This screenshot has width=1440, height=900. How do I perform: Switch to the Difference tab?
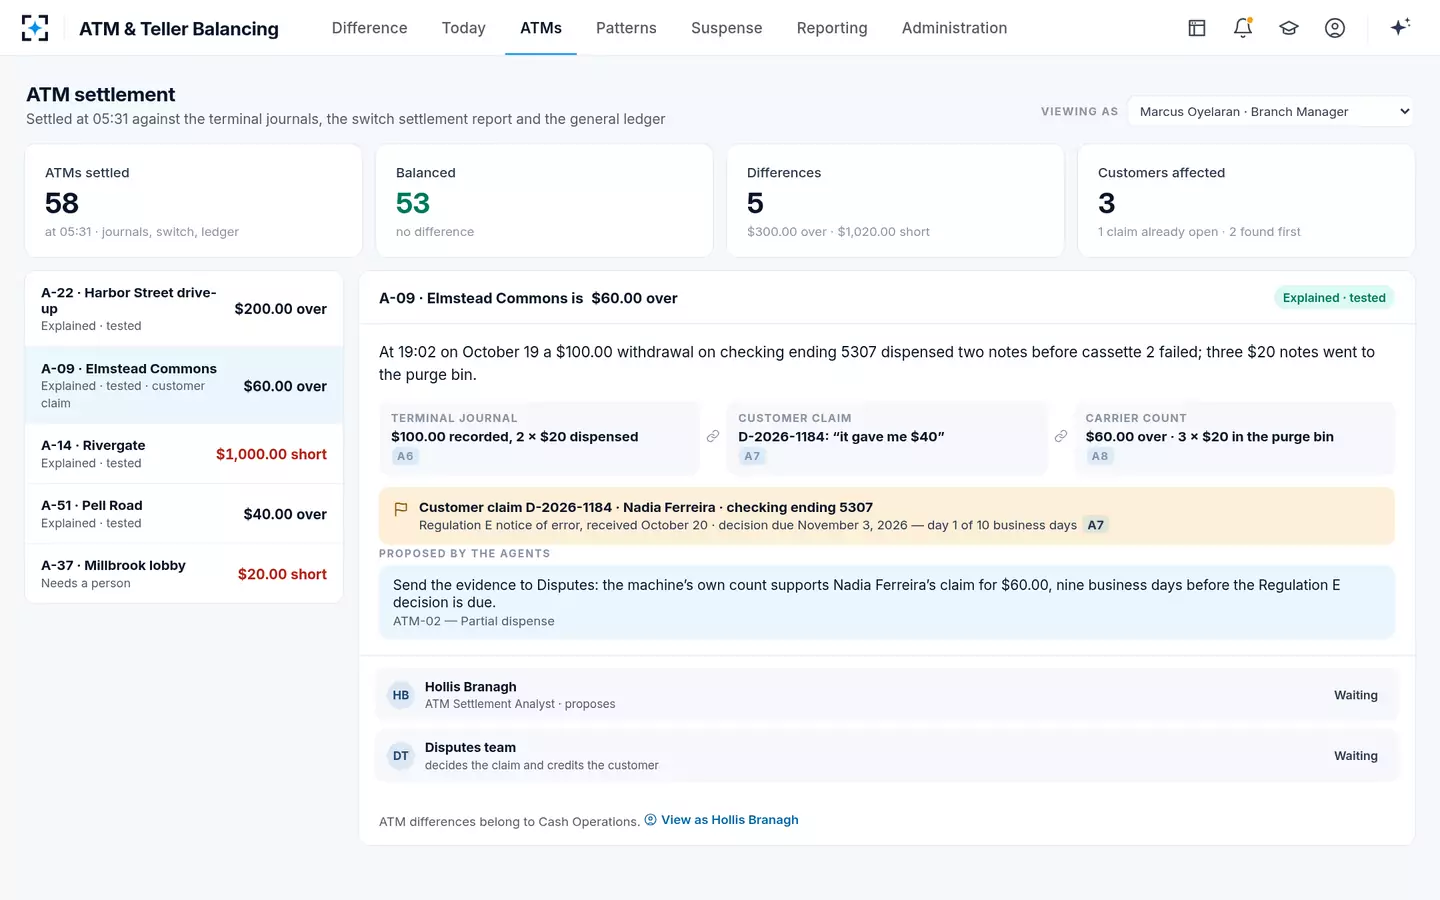pyautogui.click(x=370, y=28)
